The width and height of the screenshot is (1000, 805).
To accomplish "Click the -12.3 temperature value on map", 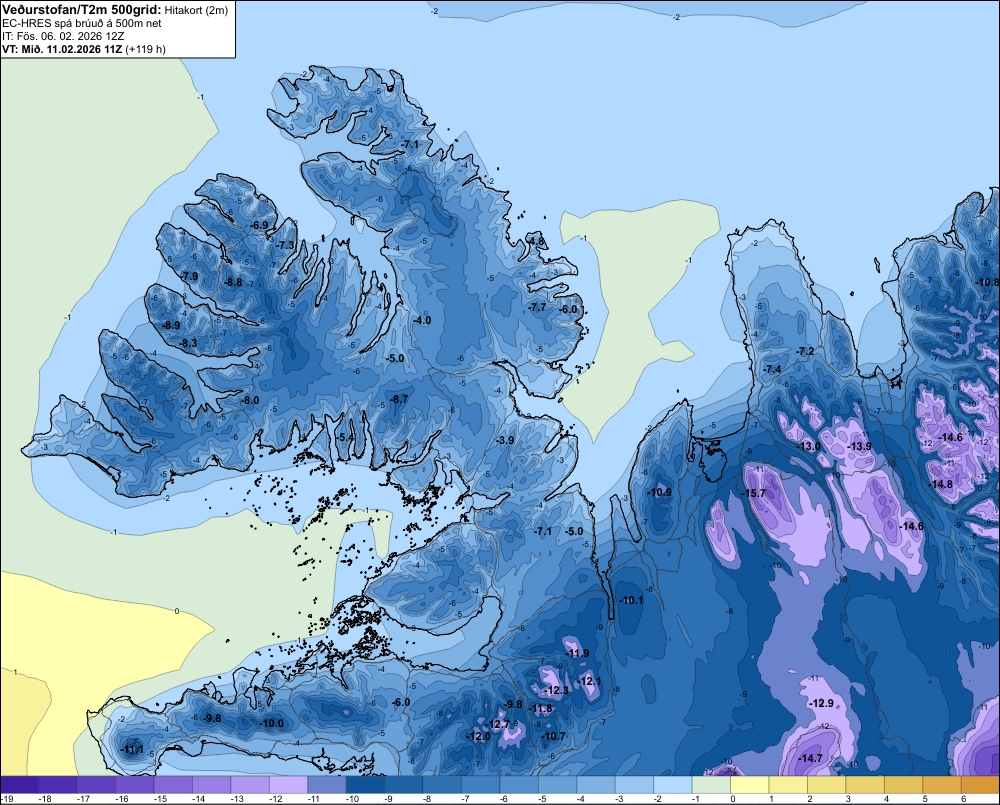I will (x=557, y=690).
